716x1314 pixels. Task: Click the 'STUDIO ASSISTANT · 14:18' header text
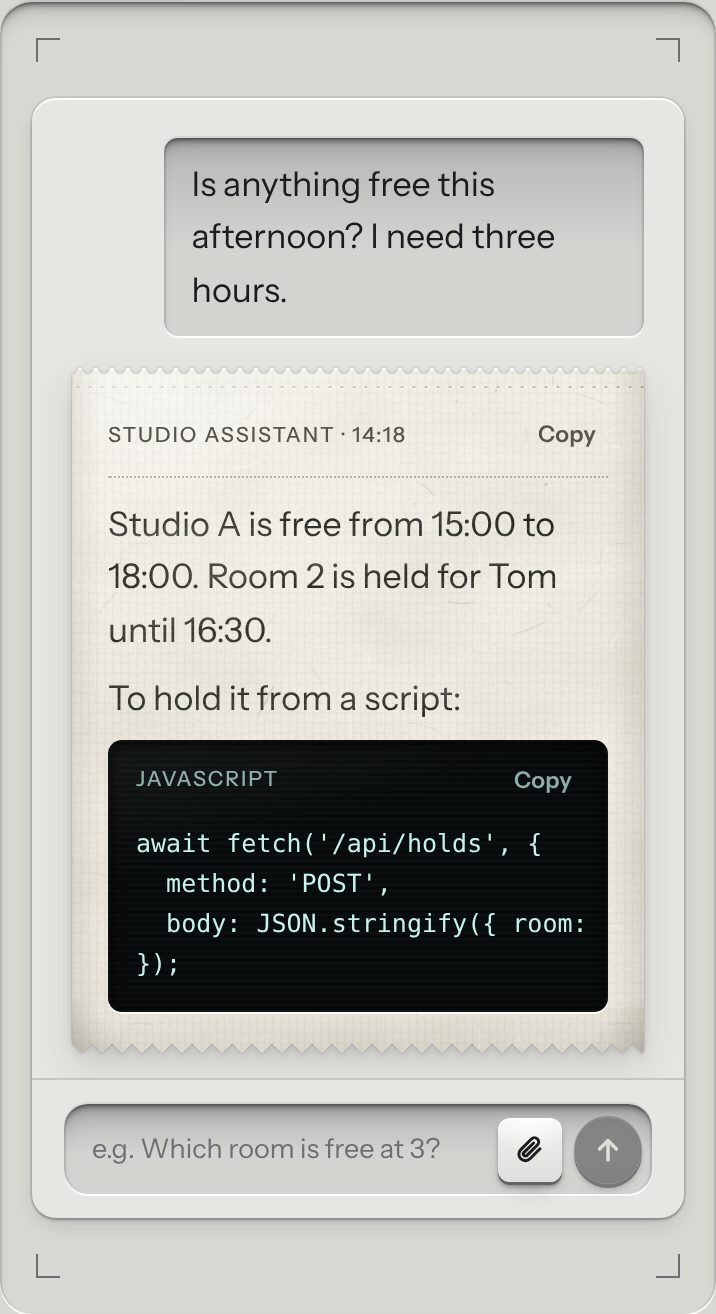click(x=257, y=435)
